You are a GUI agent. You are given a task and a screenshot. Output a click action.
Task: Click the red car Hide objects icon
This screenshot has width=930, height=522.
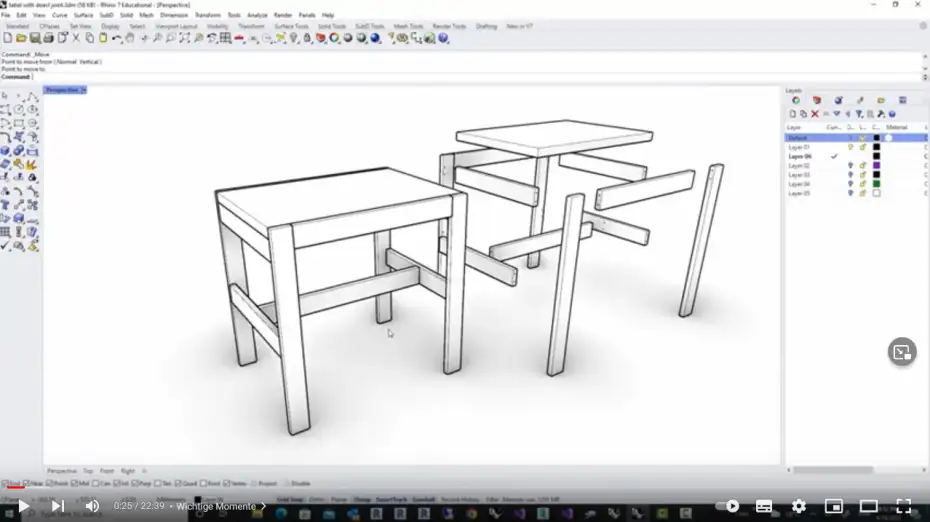(x=239, y=38)
